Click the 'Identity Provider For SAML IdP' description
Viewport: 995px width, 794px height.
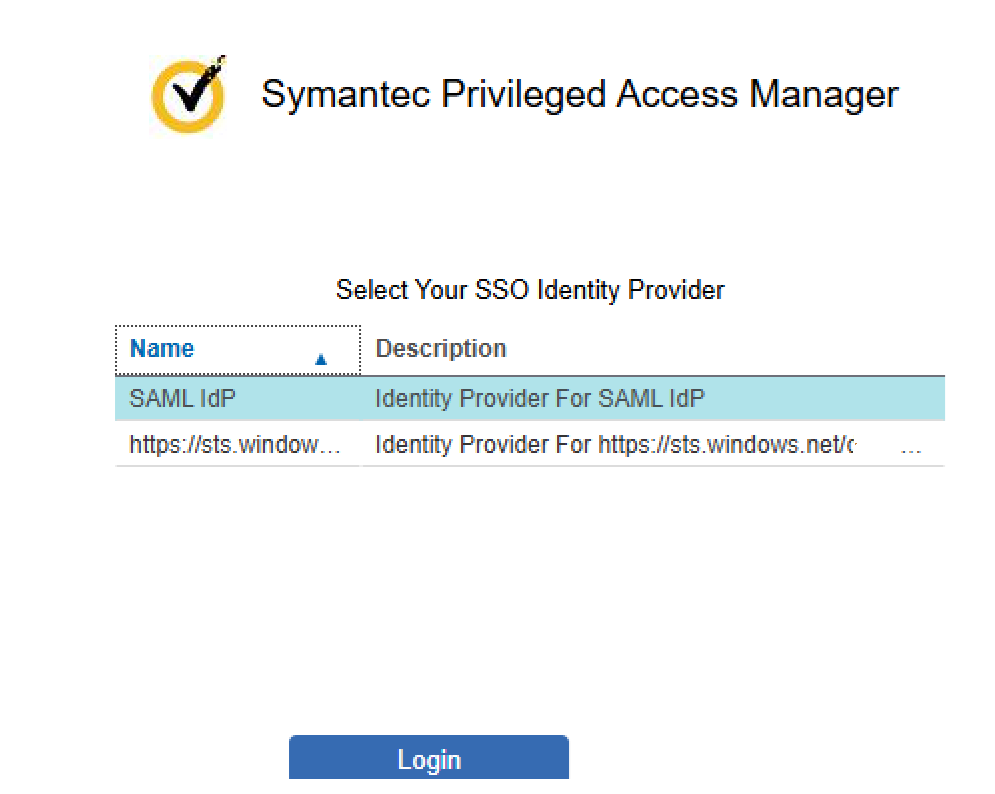540,399
